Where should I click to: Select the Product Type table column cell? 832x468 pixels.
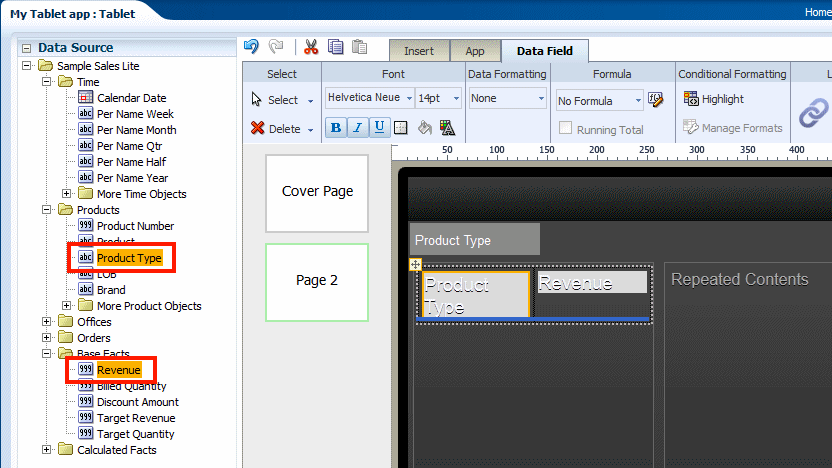[x=476, y=294]
